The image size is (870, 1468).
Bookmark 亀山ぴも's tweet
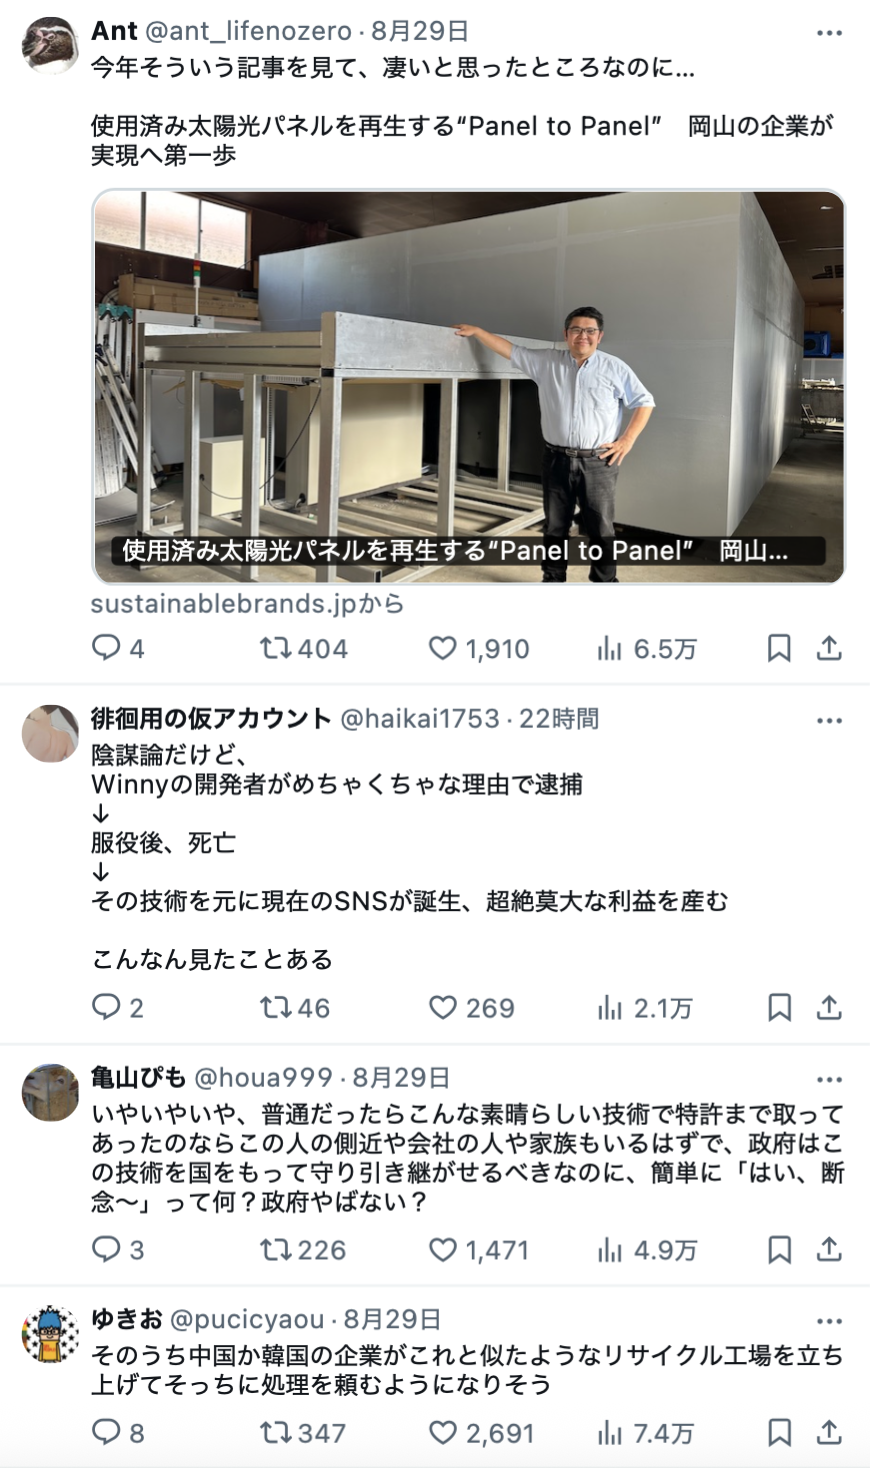(x=779, y=1249)
